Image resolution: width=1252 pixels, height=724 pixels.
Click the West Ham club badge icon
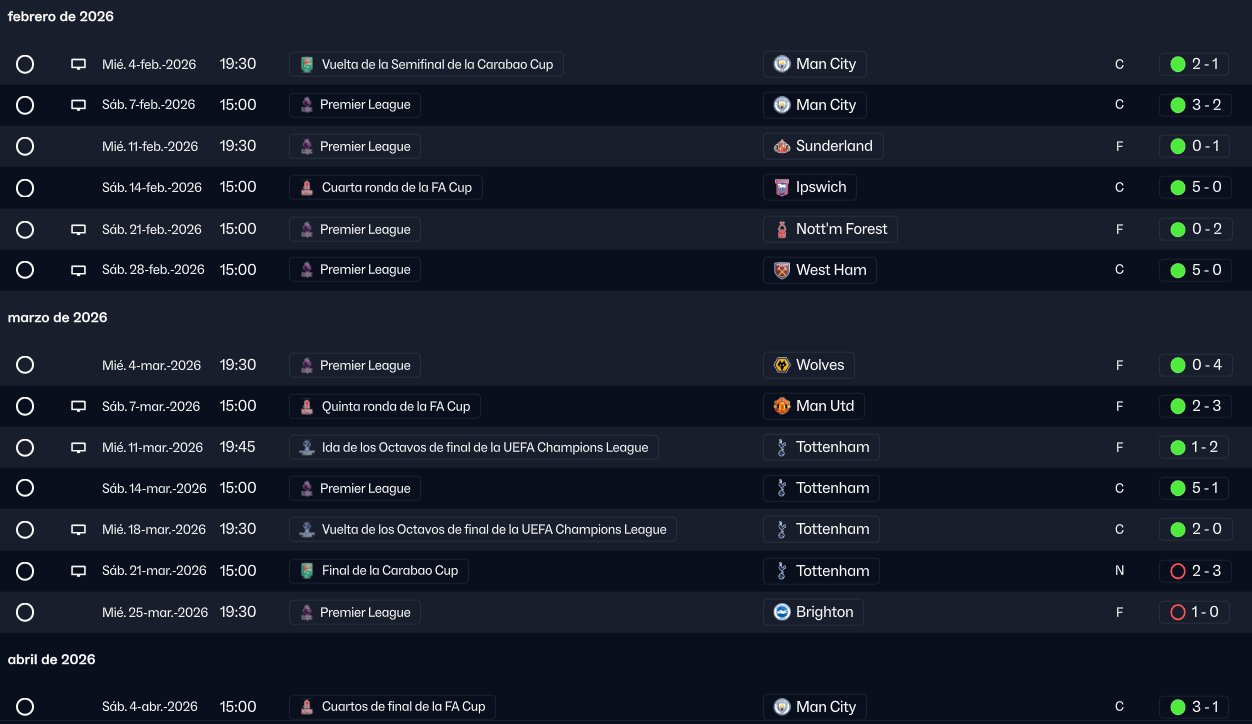(x=782, y=270)
